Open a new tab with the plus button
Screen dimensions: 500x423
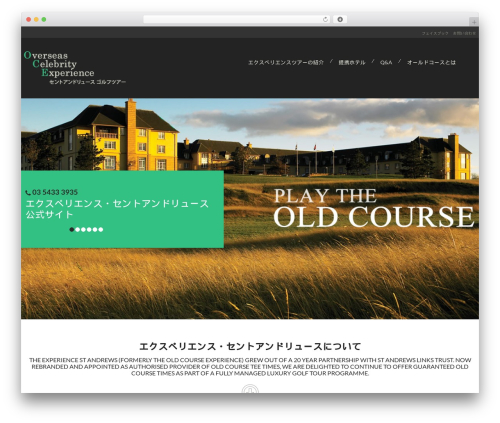(x=474, y=22)
